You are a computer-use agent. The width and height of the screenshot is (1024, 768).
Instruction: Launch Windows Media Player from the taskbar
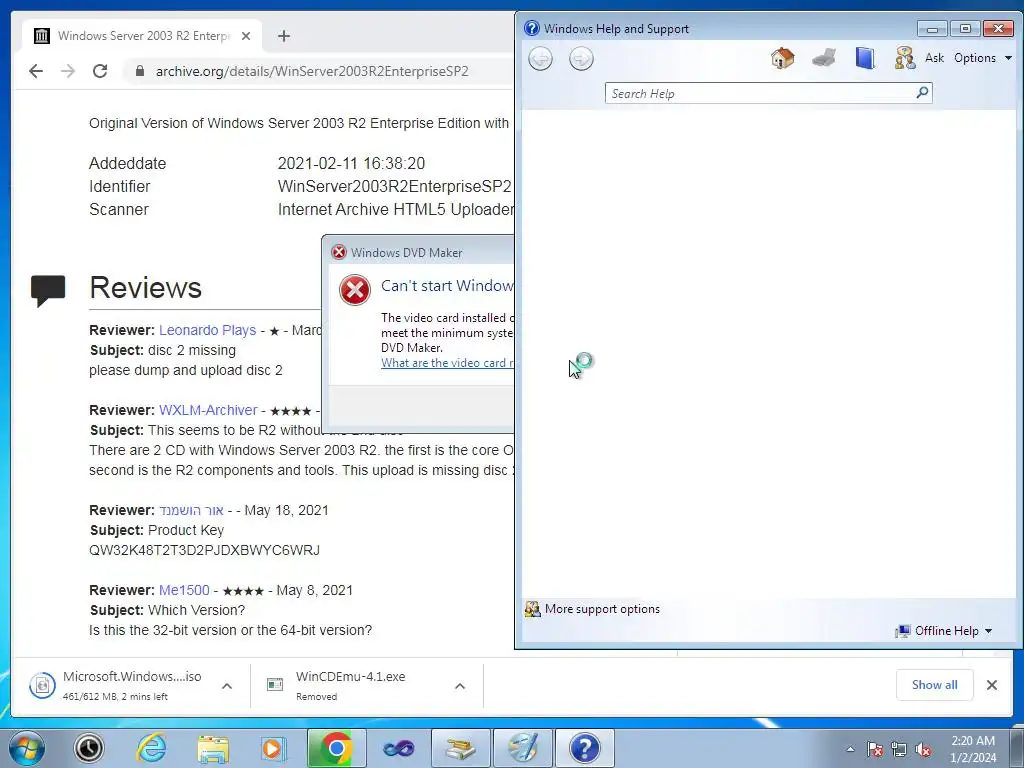tap(274, 748)
